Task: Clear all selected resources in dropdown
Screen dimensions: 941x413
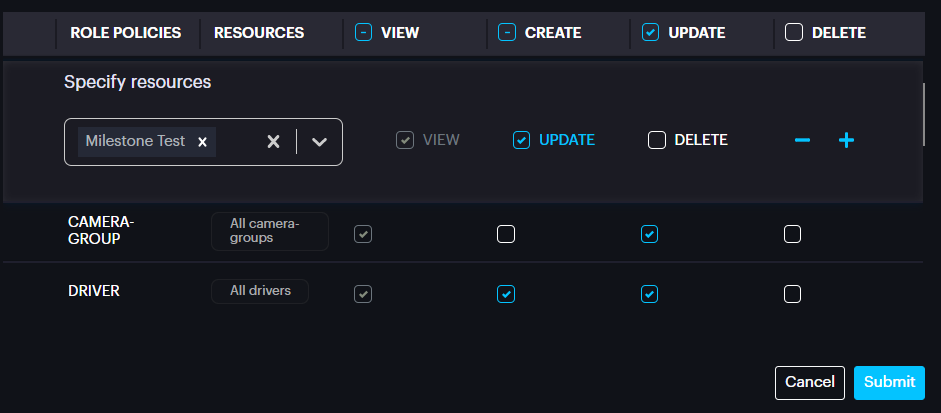Action: [273, 142]
